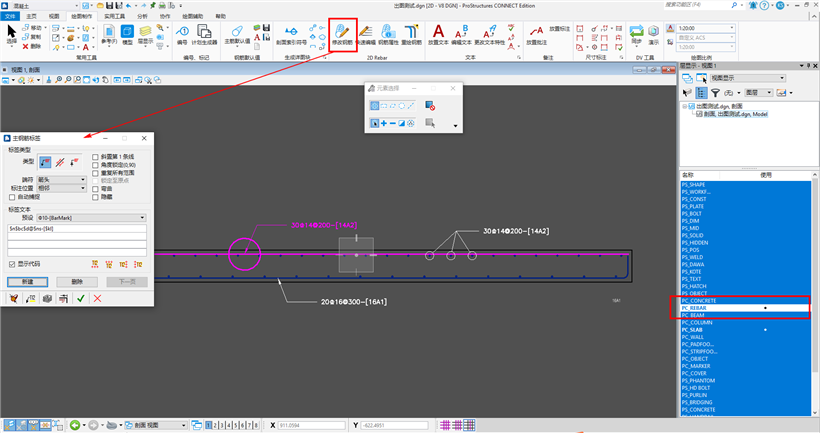Switch to the 视图 ribbon tab

tap(54, 17)
